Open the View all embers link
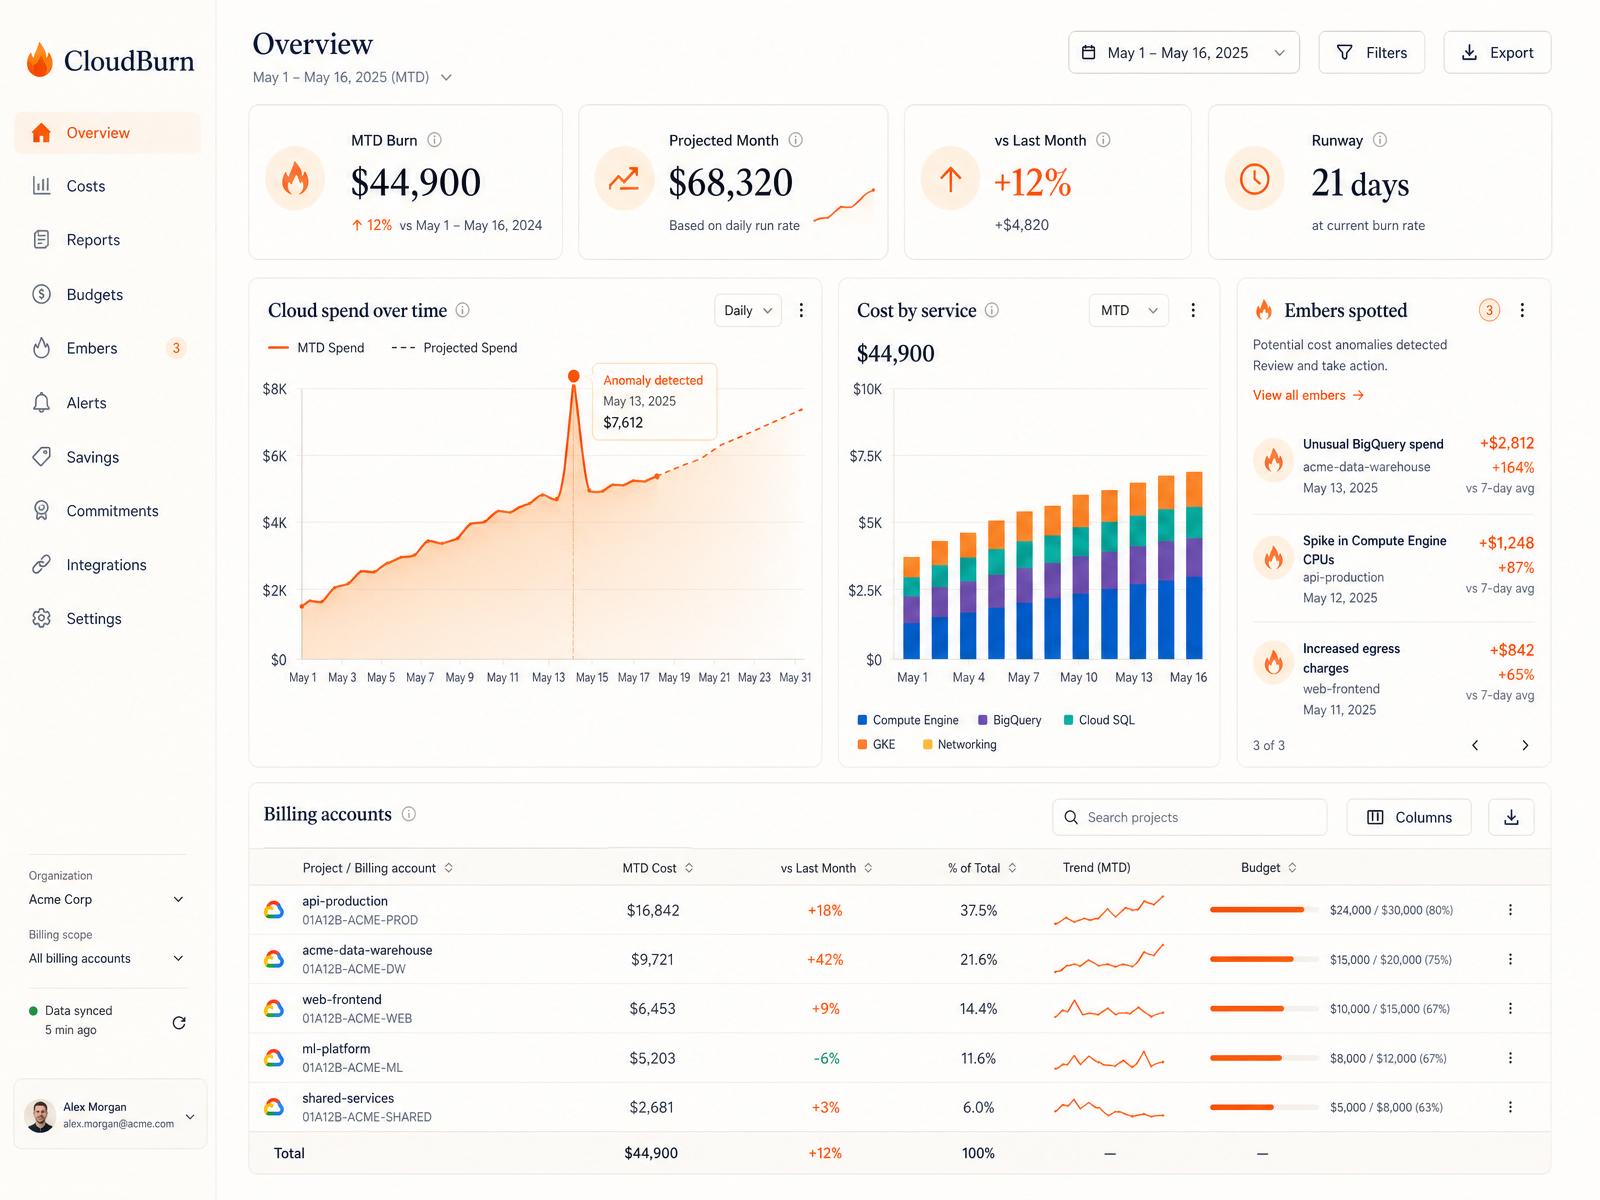Viewport: 1600px width, 1200px height. coord(1309,395)
